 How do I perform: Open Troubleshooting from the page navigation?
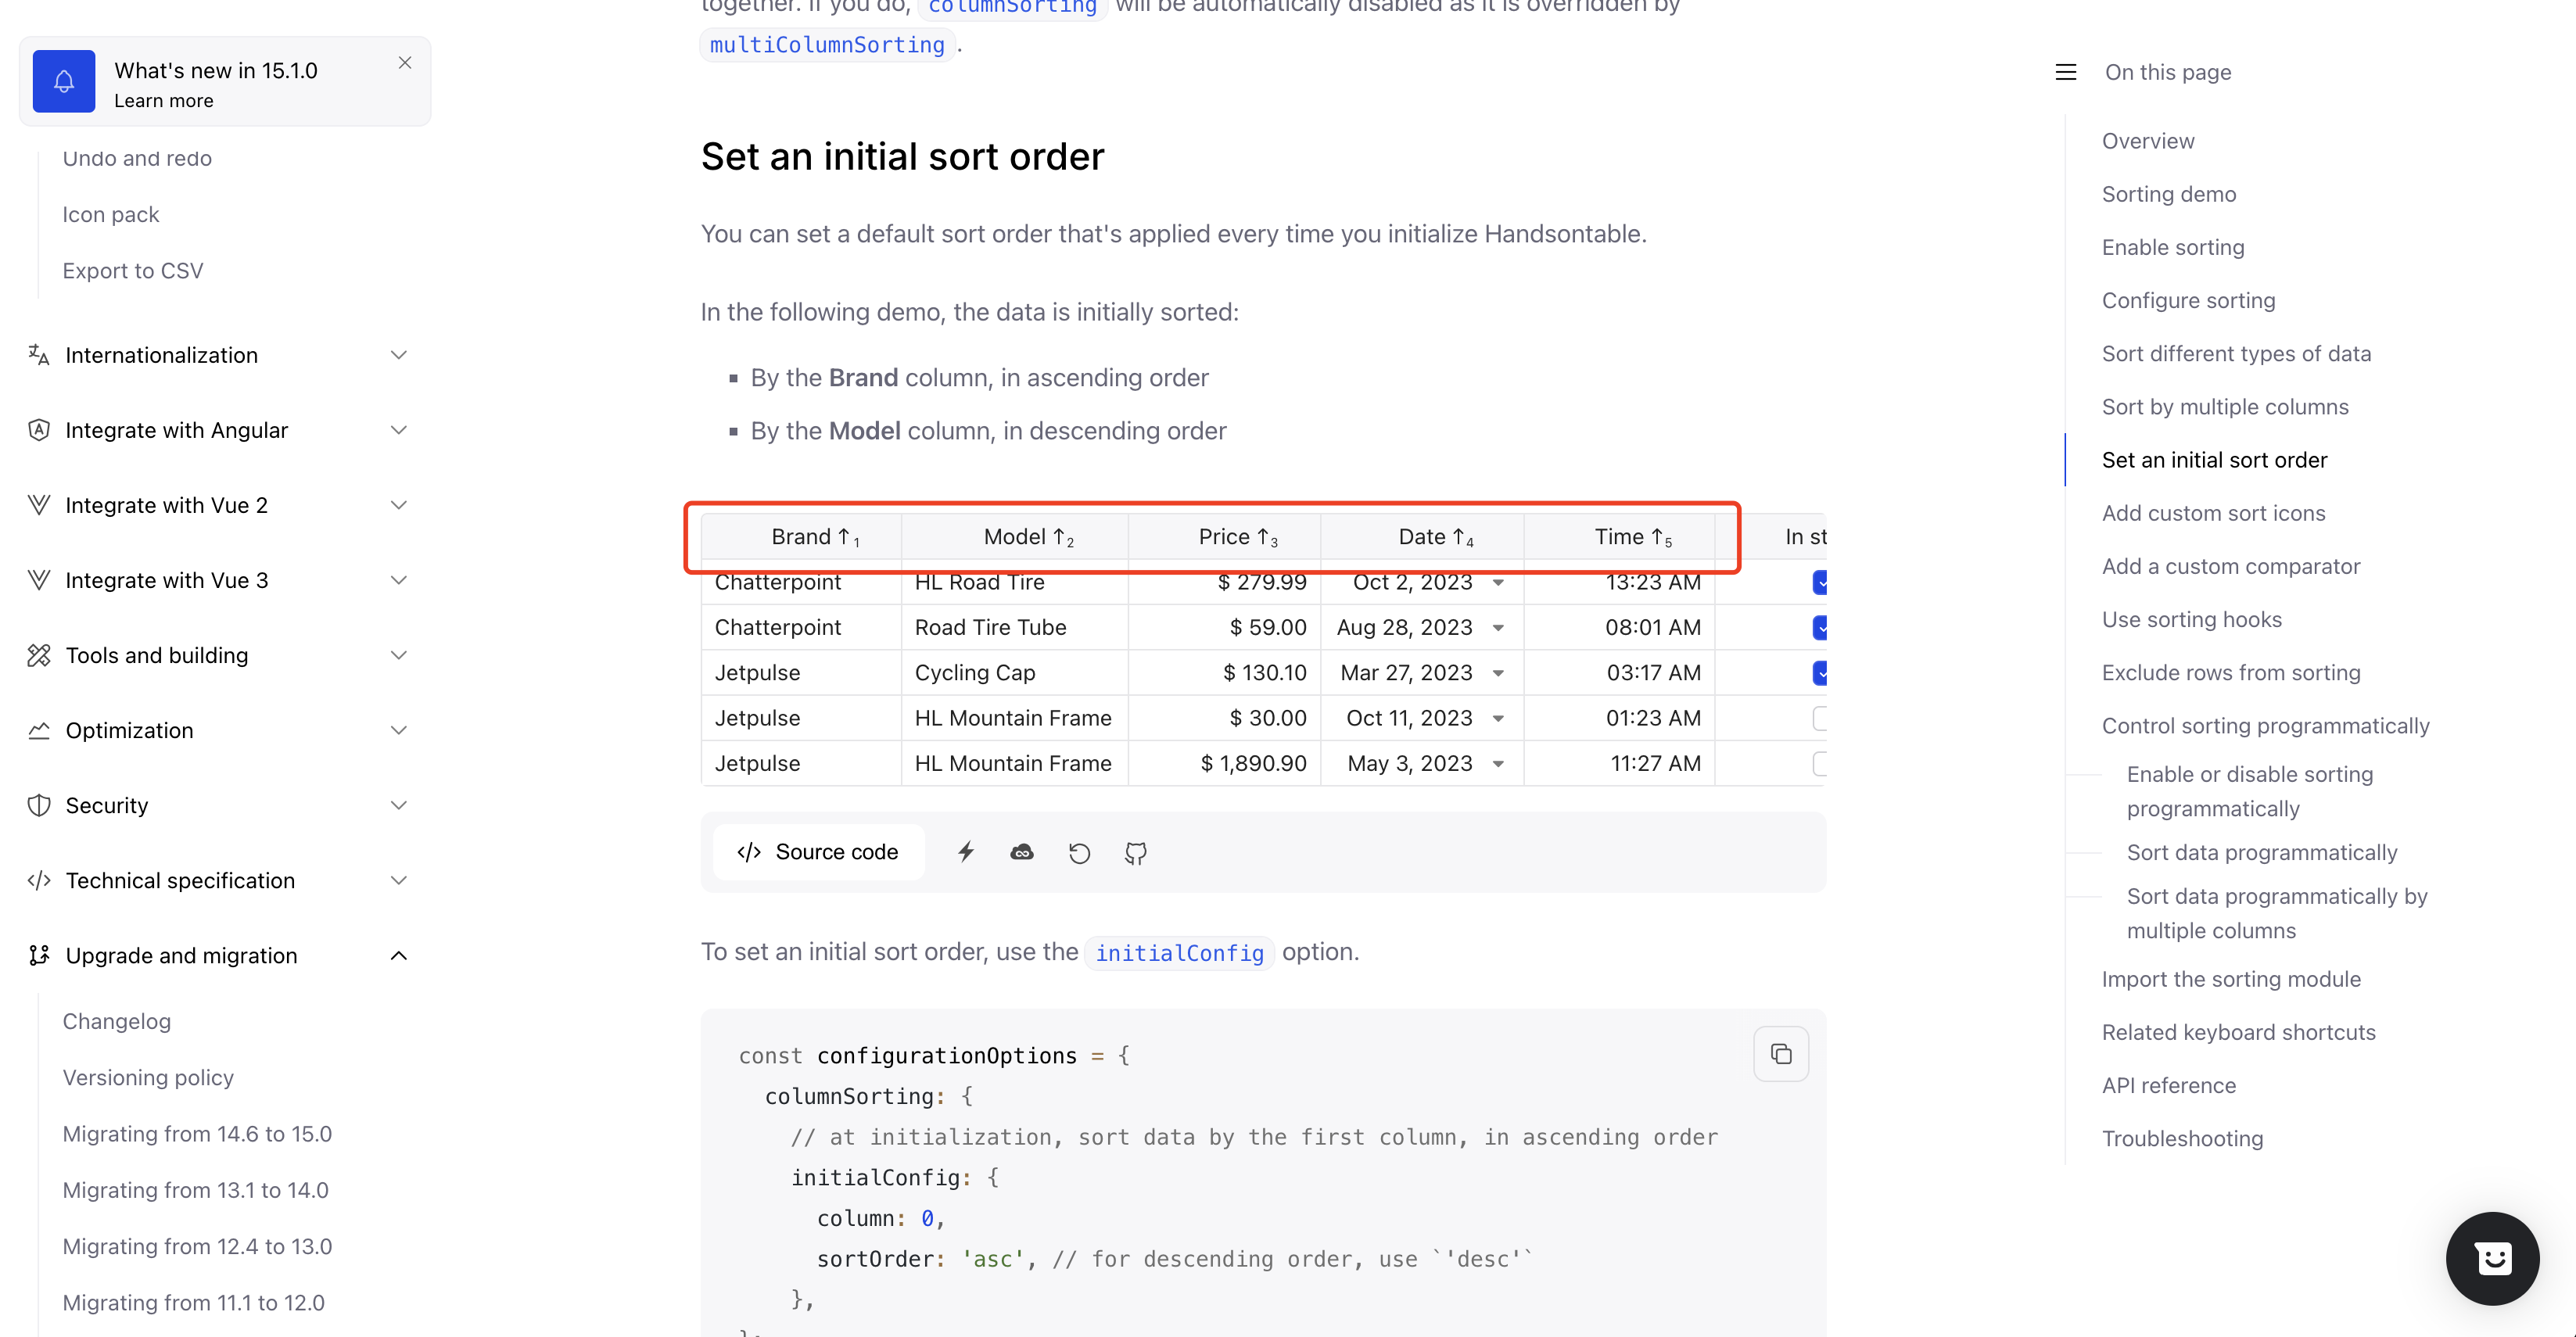click(2182, 1138)
